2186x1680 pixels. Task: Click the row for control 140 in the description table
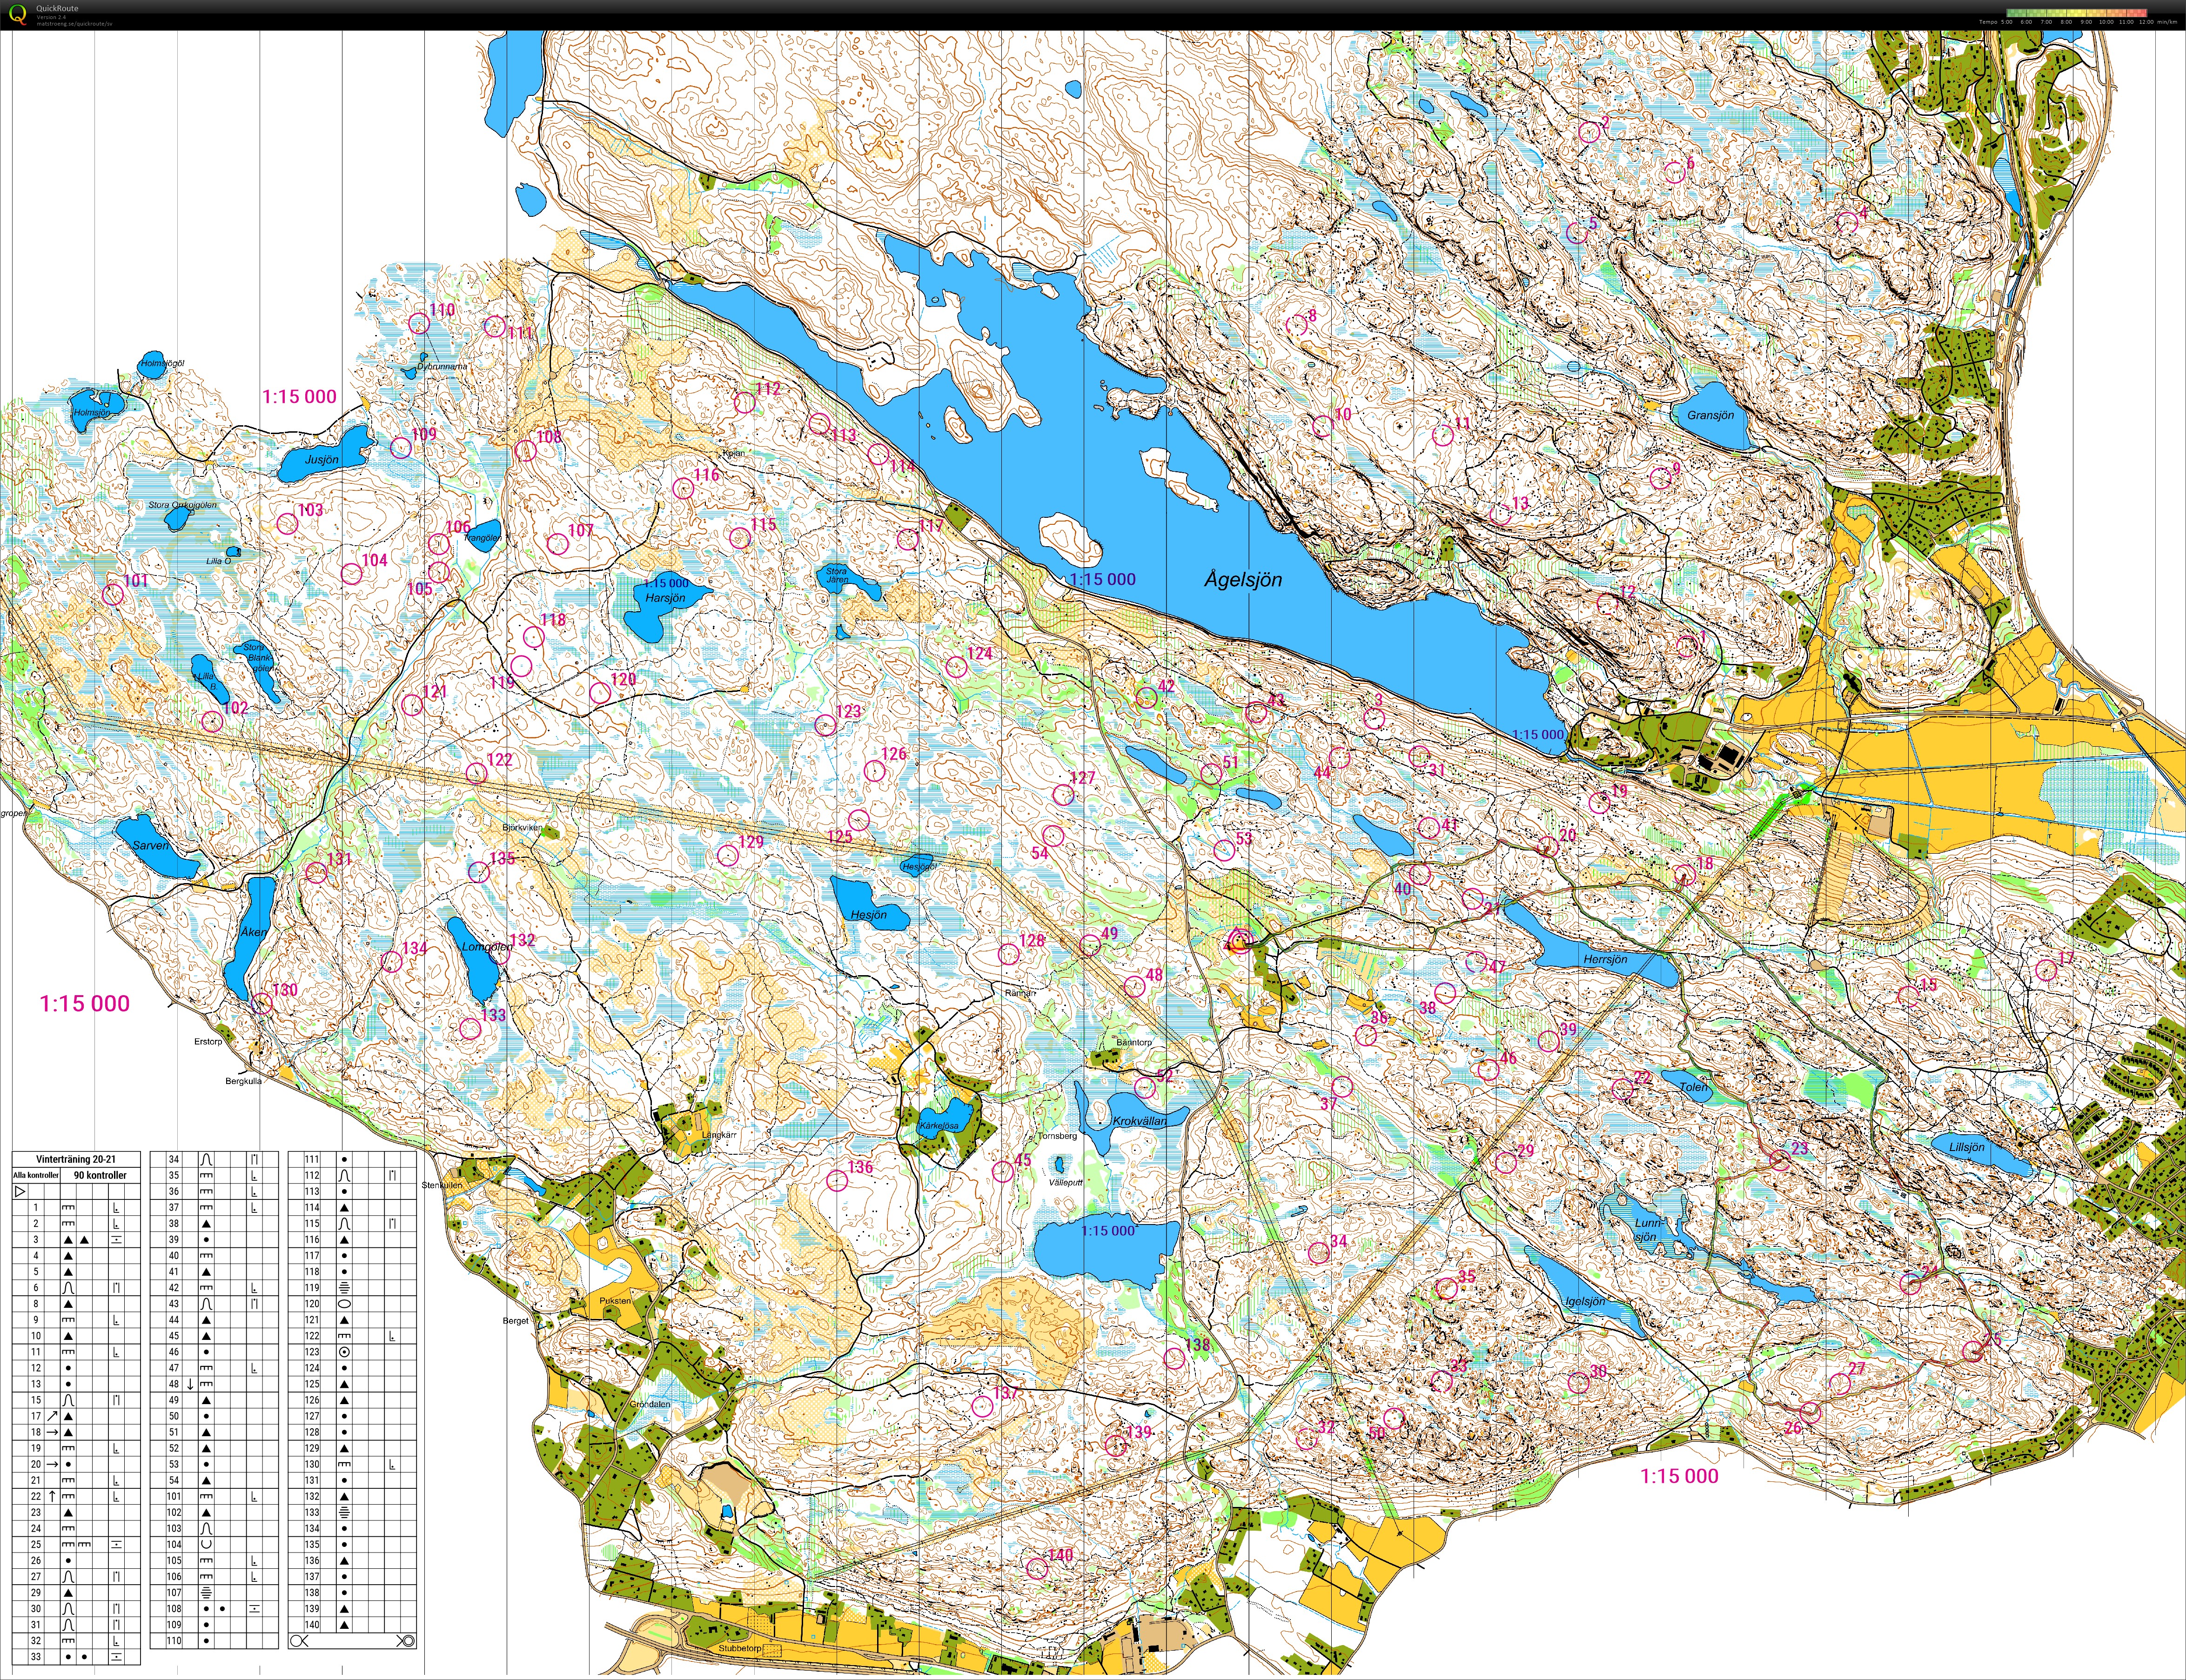click(352, 1625)
